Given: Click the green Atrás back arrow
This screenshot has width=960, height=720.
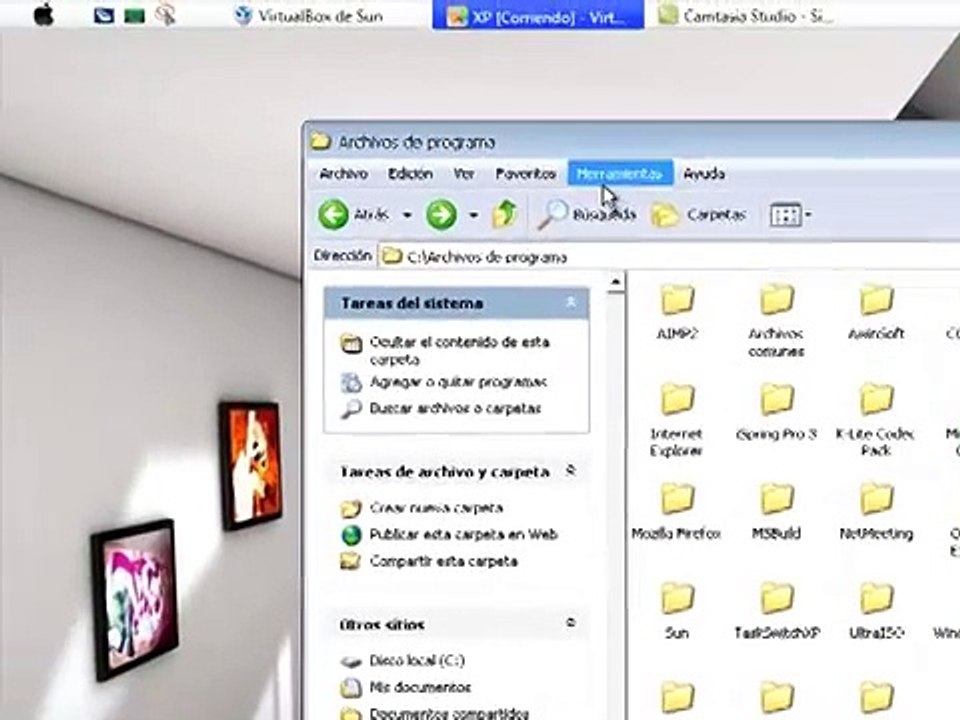Looking at the screenshot, I should 334,214.
